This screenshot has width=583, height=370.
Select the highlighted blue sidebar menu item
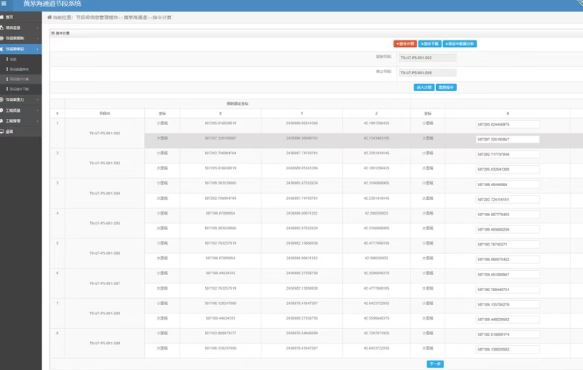(x=21, y=49)
